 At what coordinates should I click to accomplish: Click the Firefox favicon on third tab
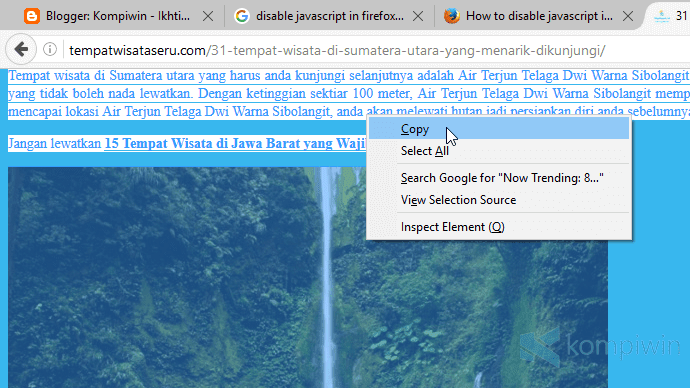451,16
